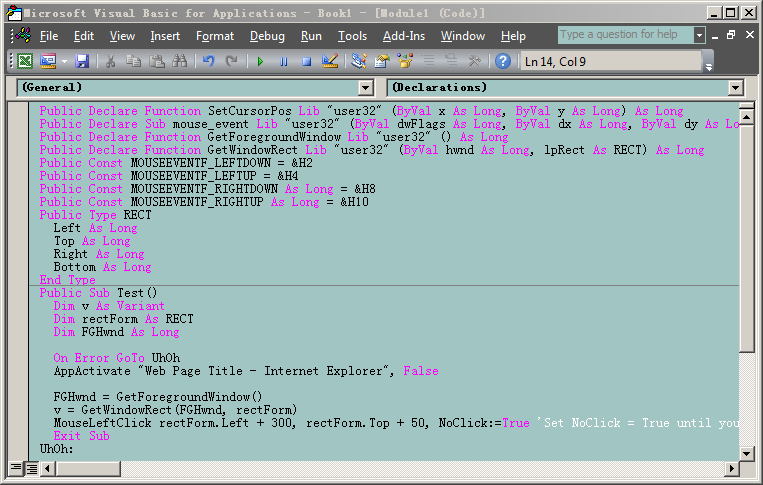Viewport: 763px width, 485px height.
Task: Click the horizontal scrollbar thumb
Action: coord(88,469)
